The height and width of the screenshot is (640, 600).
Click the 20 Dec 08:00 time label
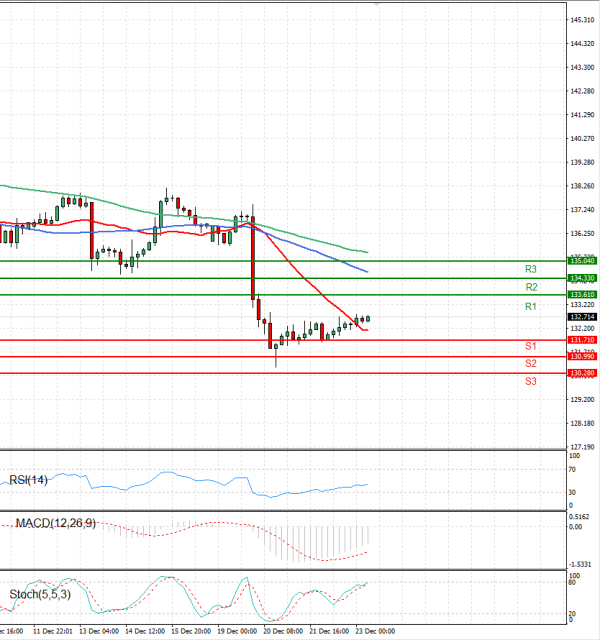point(283,631)
